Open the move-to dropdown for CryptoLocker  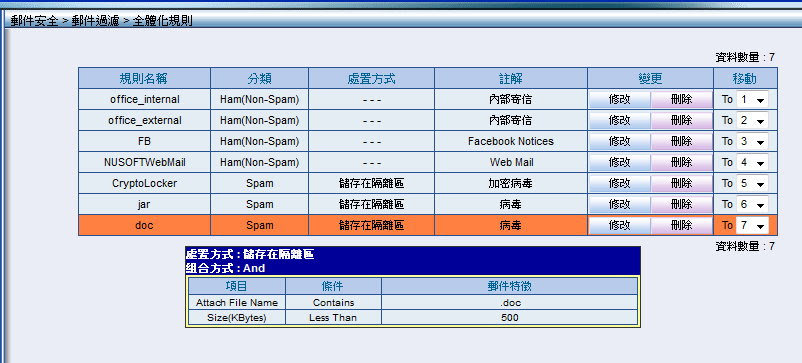click(752, 183)
